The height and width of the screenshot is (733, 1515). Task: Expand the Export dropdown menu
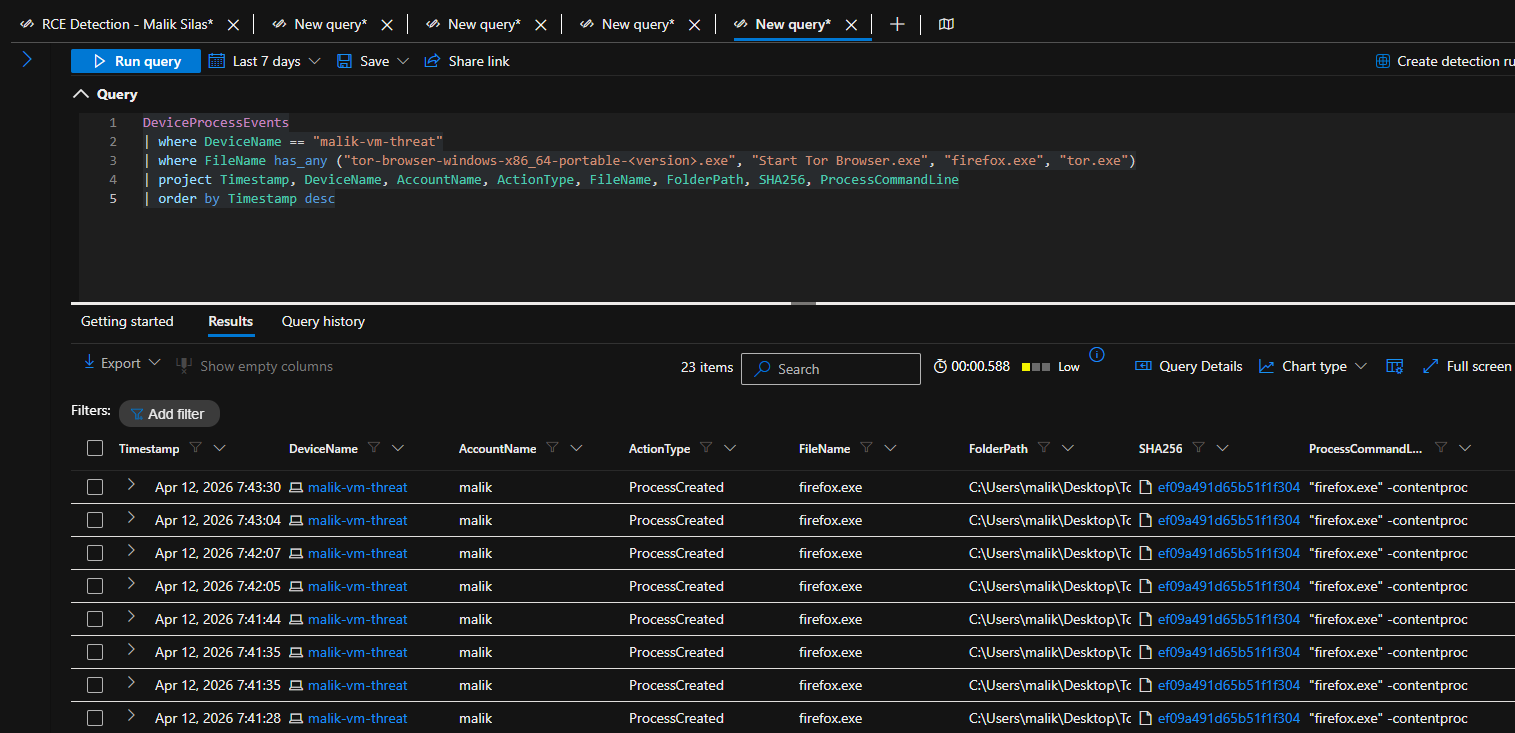(x=121, y=363)
